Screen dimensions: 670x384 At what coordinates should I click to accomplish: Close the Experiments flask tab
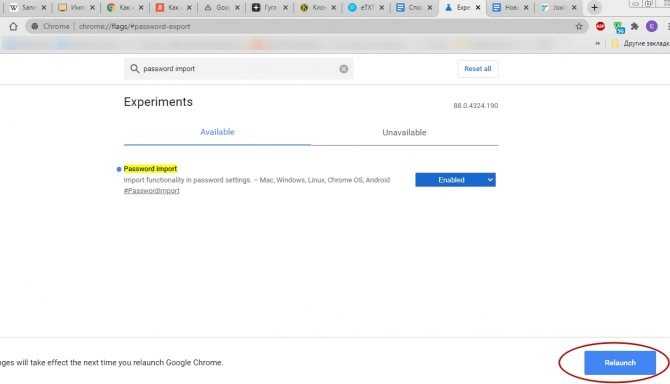tap(478, 8)
